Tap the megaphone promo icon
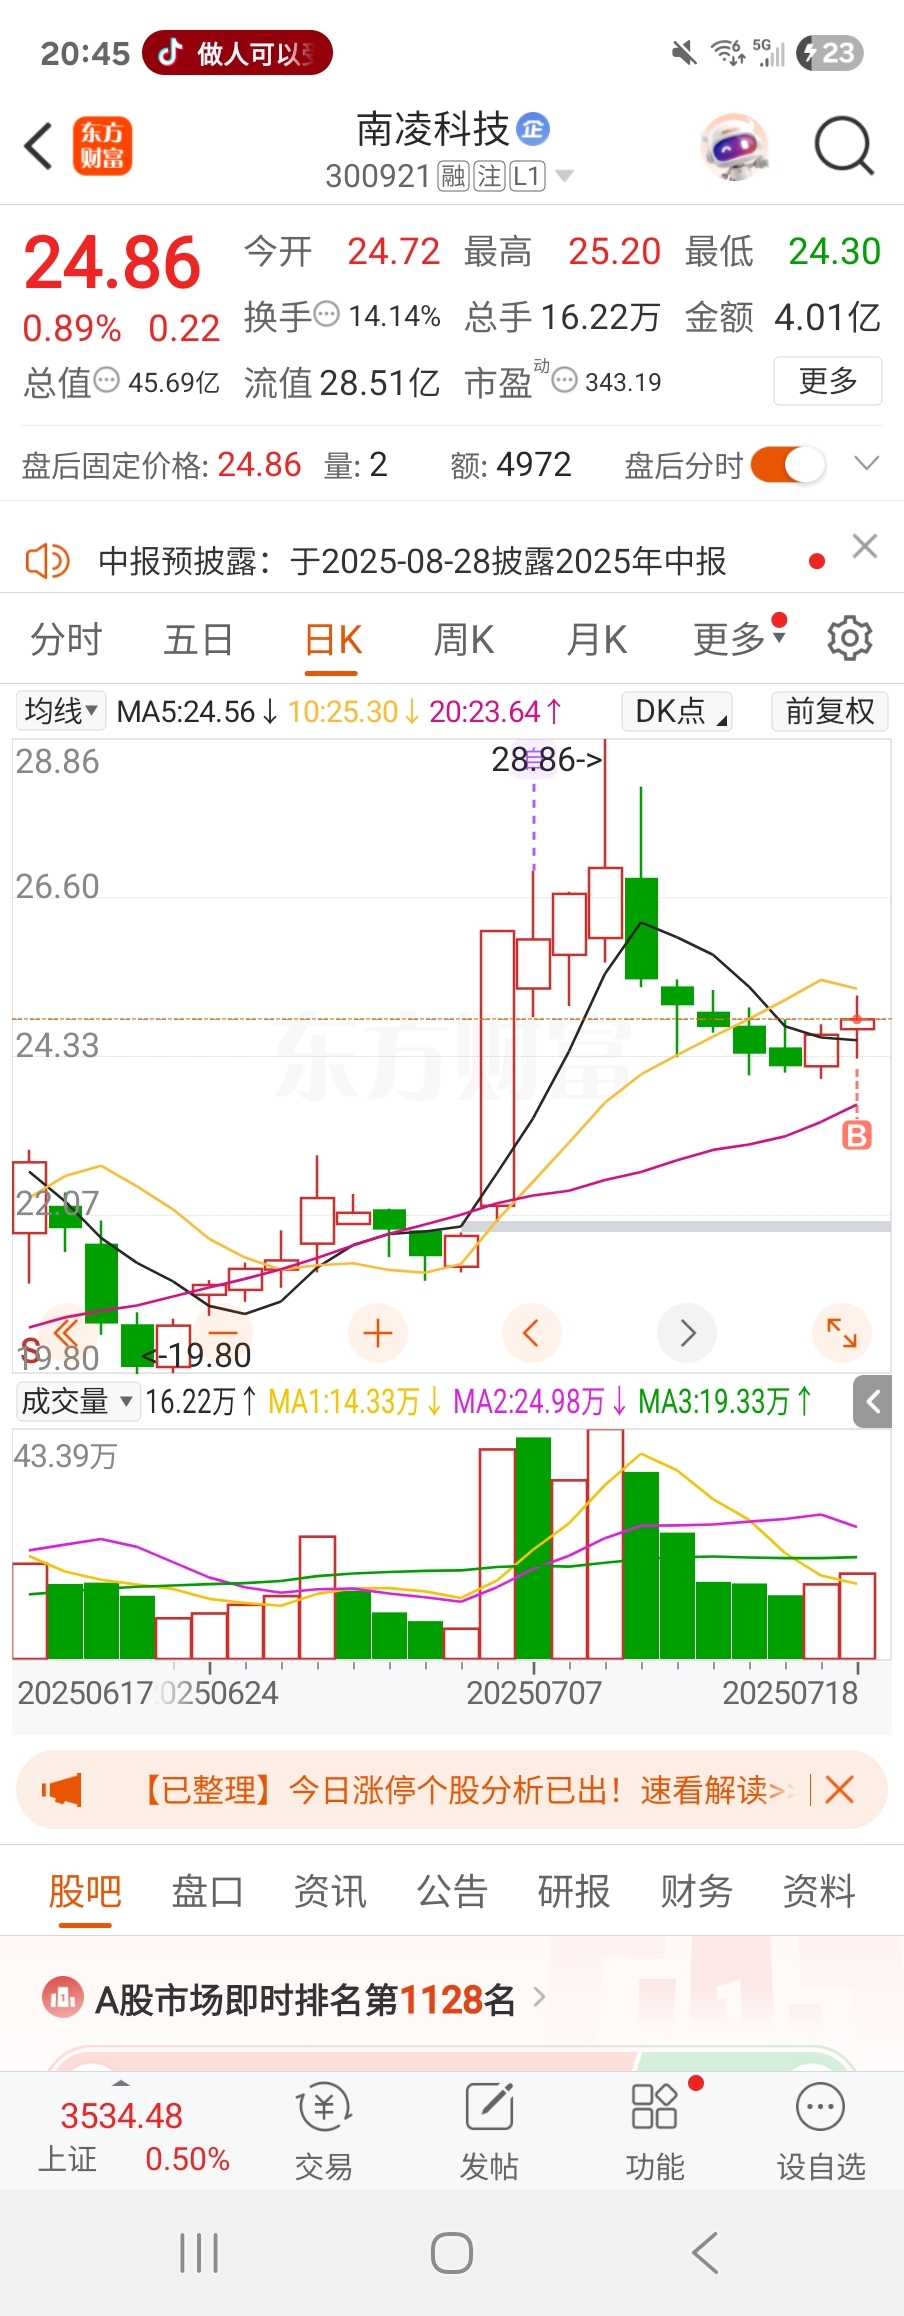This screenshot has width=904, height=2316. pyautogui.click(x=62, y=1789)
